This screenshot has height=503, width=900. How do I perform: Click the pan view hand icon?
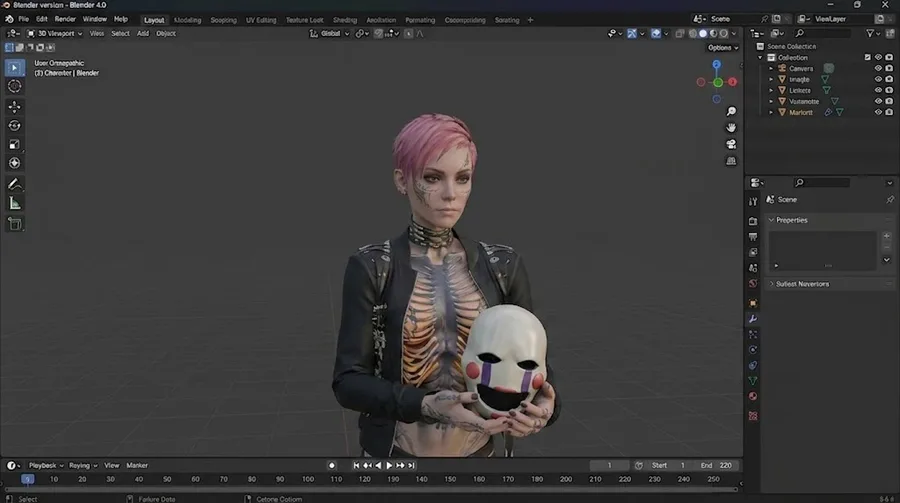pyautogui.click(x=731, y=127)
